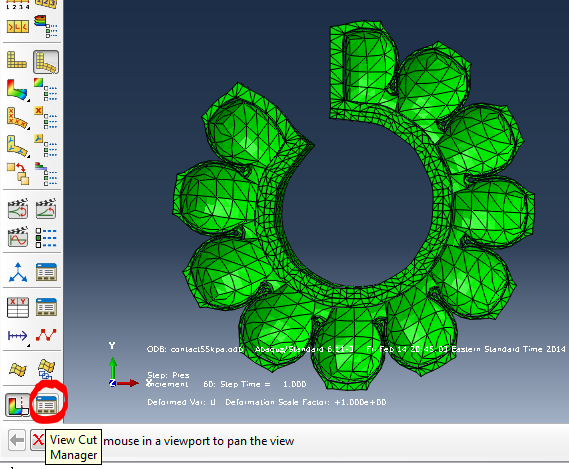Viewport: 569px width, 469px height.
Task: Start Animate Time History
Action: coord(46,208)
